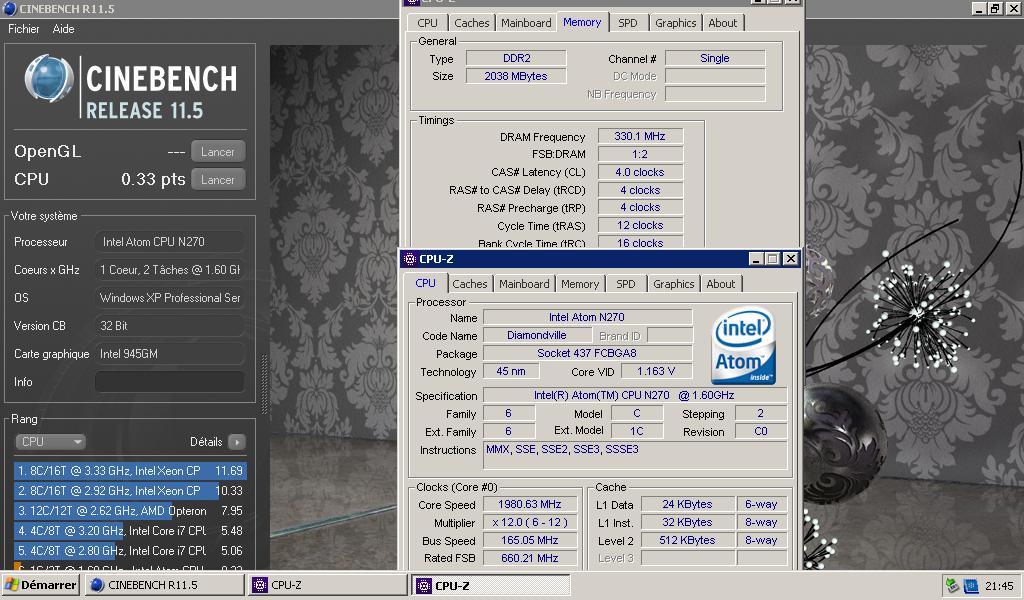Select CPU tab in back CPU-Z window
The width and height of the screenshot is (1024, 600).
[427, 23]
